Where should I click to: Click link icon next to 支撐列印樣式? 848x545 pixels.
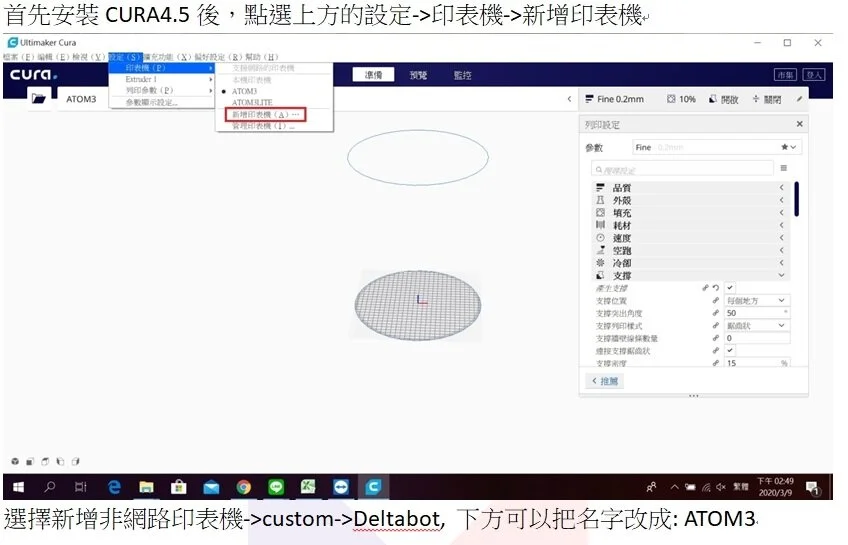point(716,325)
